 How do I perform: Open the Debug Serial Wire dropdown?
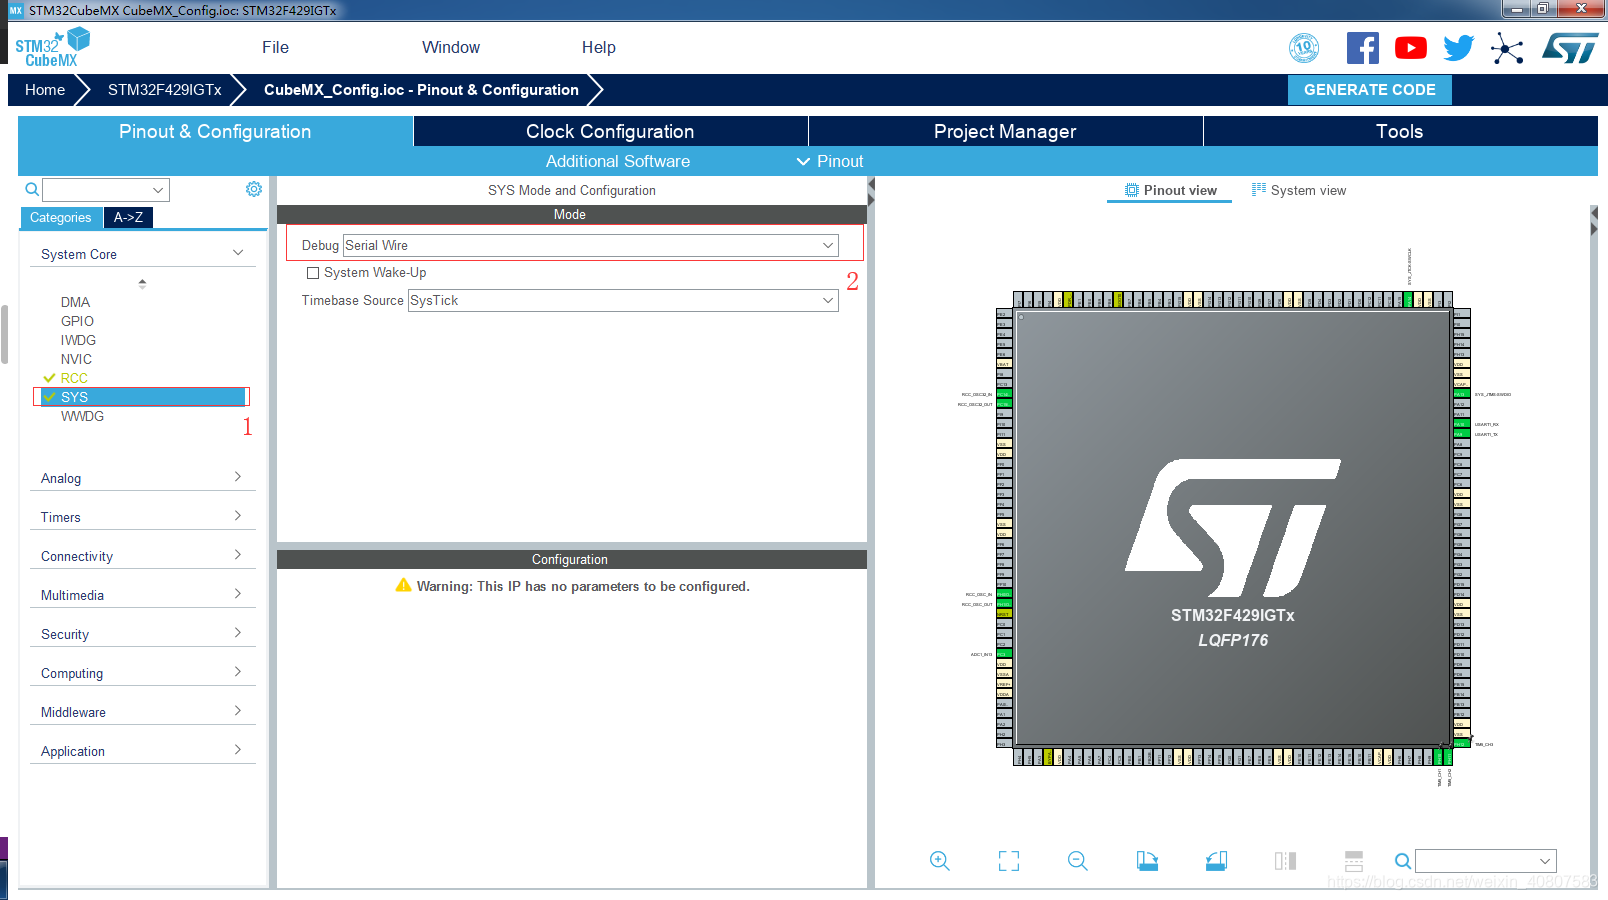590,245
